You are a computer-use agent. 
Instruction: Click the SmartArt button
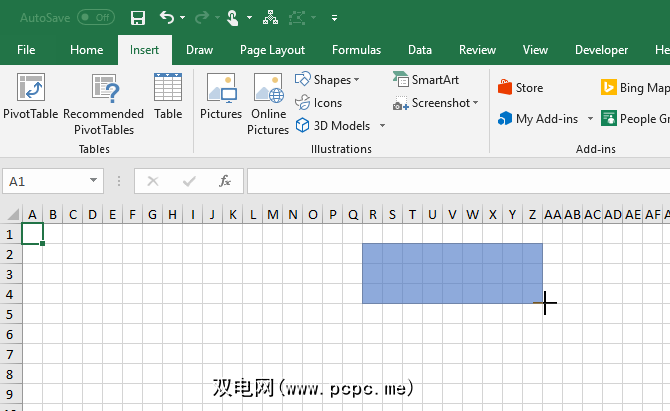[427, 80]
